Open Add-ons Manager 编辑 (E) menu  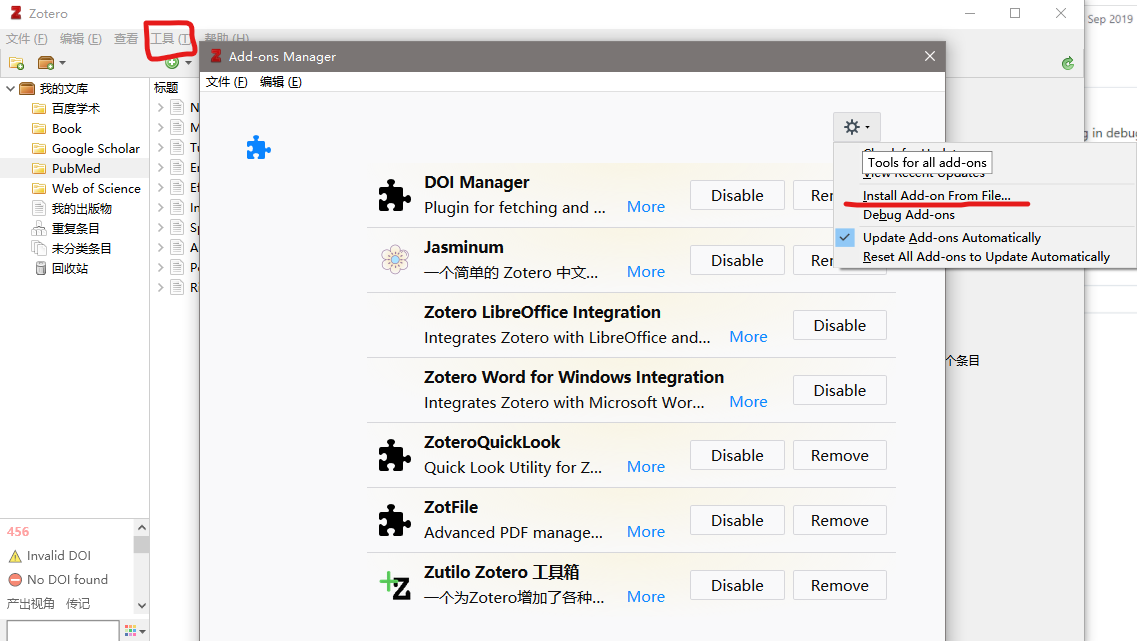point(281,82)
